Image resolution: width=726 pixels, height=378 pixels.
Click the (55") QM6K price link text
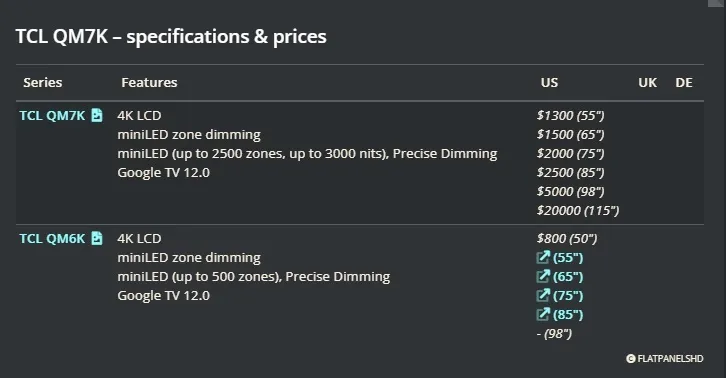point(568,258)
